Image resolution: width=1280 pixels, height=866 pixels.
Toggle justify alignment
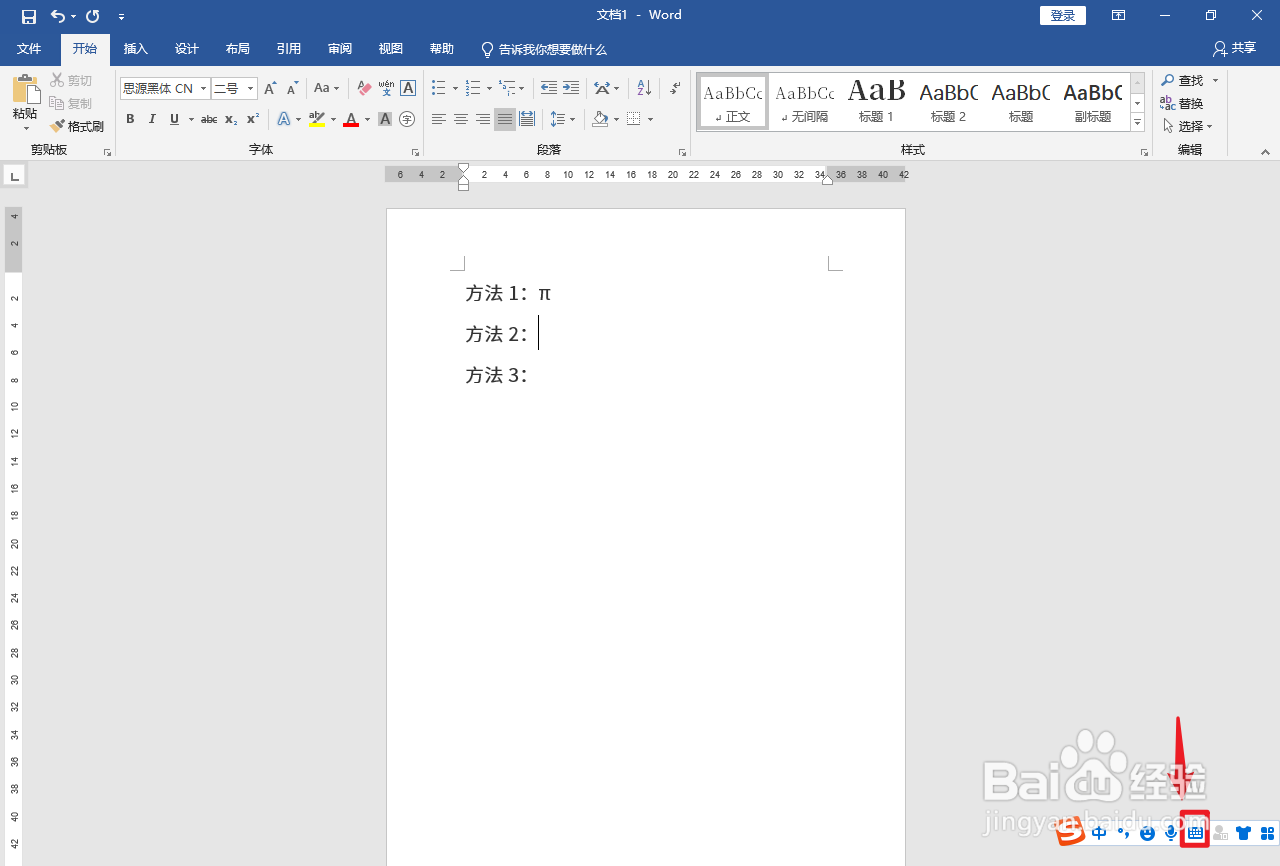(x=505, y=119)
